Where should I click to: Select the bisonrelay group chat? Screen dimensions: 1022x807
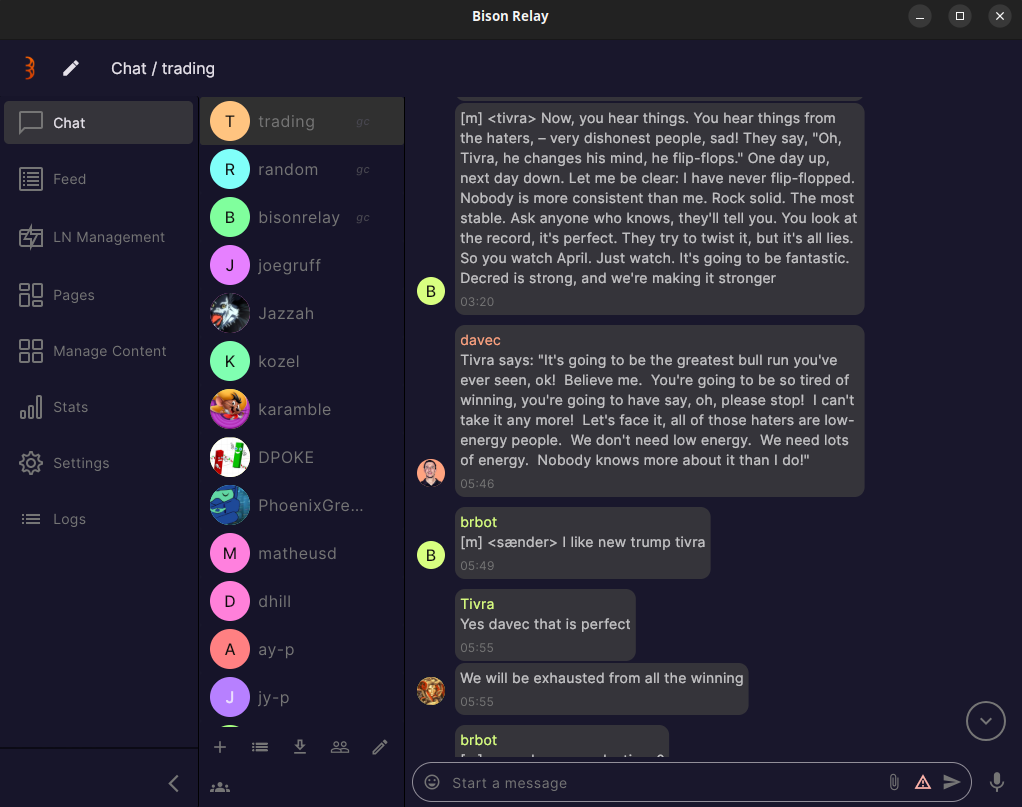(298, 217)
